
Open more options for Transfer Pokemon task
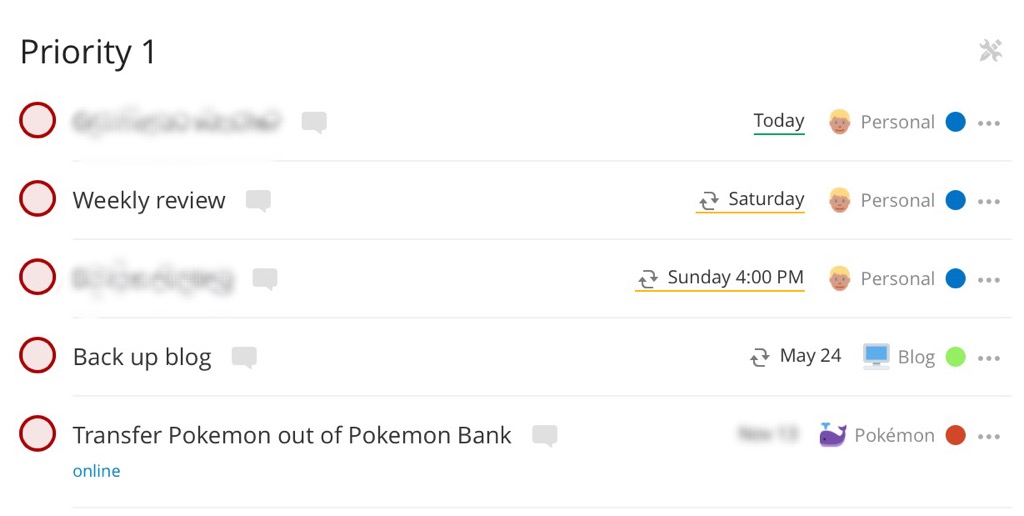pyautogui.click(x=989, y=436)
